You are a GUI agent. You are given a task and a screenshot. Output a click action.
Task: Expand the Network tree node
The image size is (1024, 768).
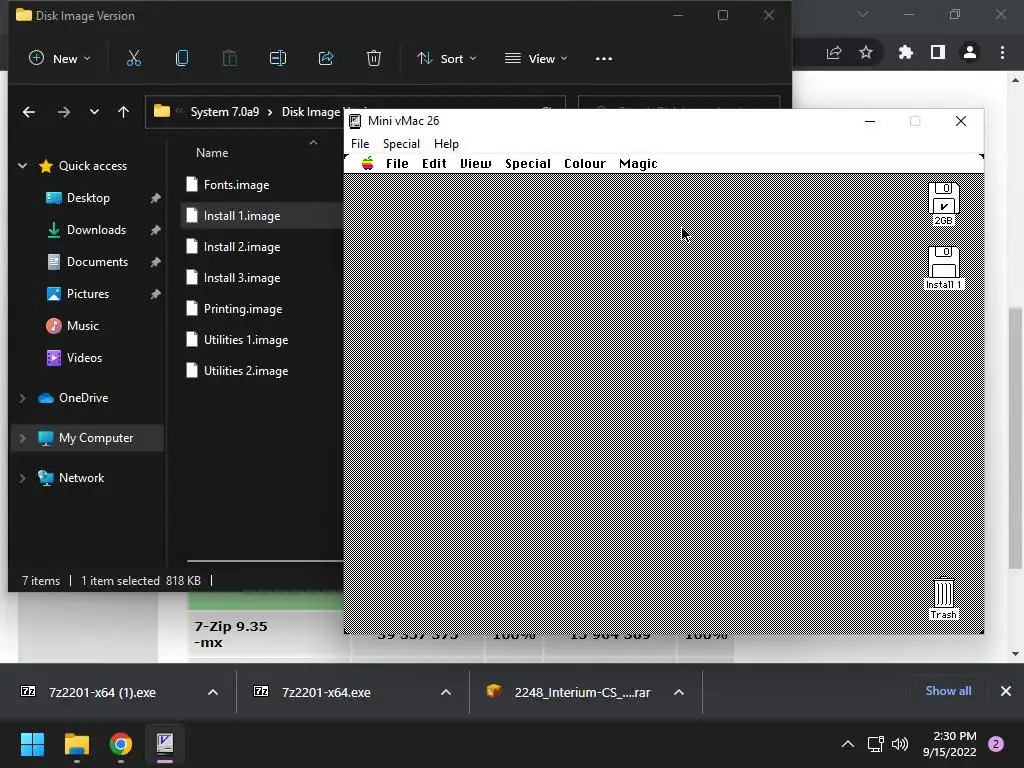[x=23, y=478]
